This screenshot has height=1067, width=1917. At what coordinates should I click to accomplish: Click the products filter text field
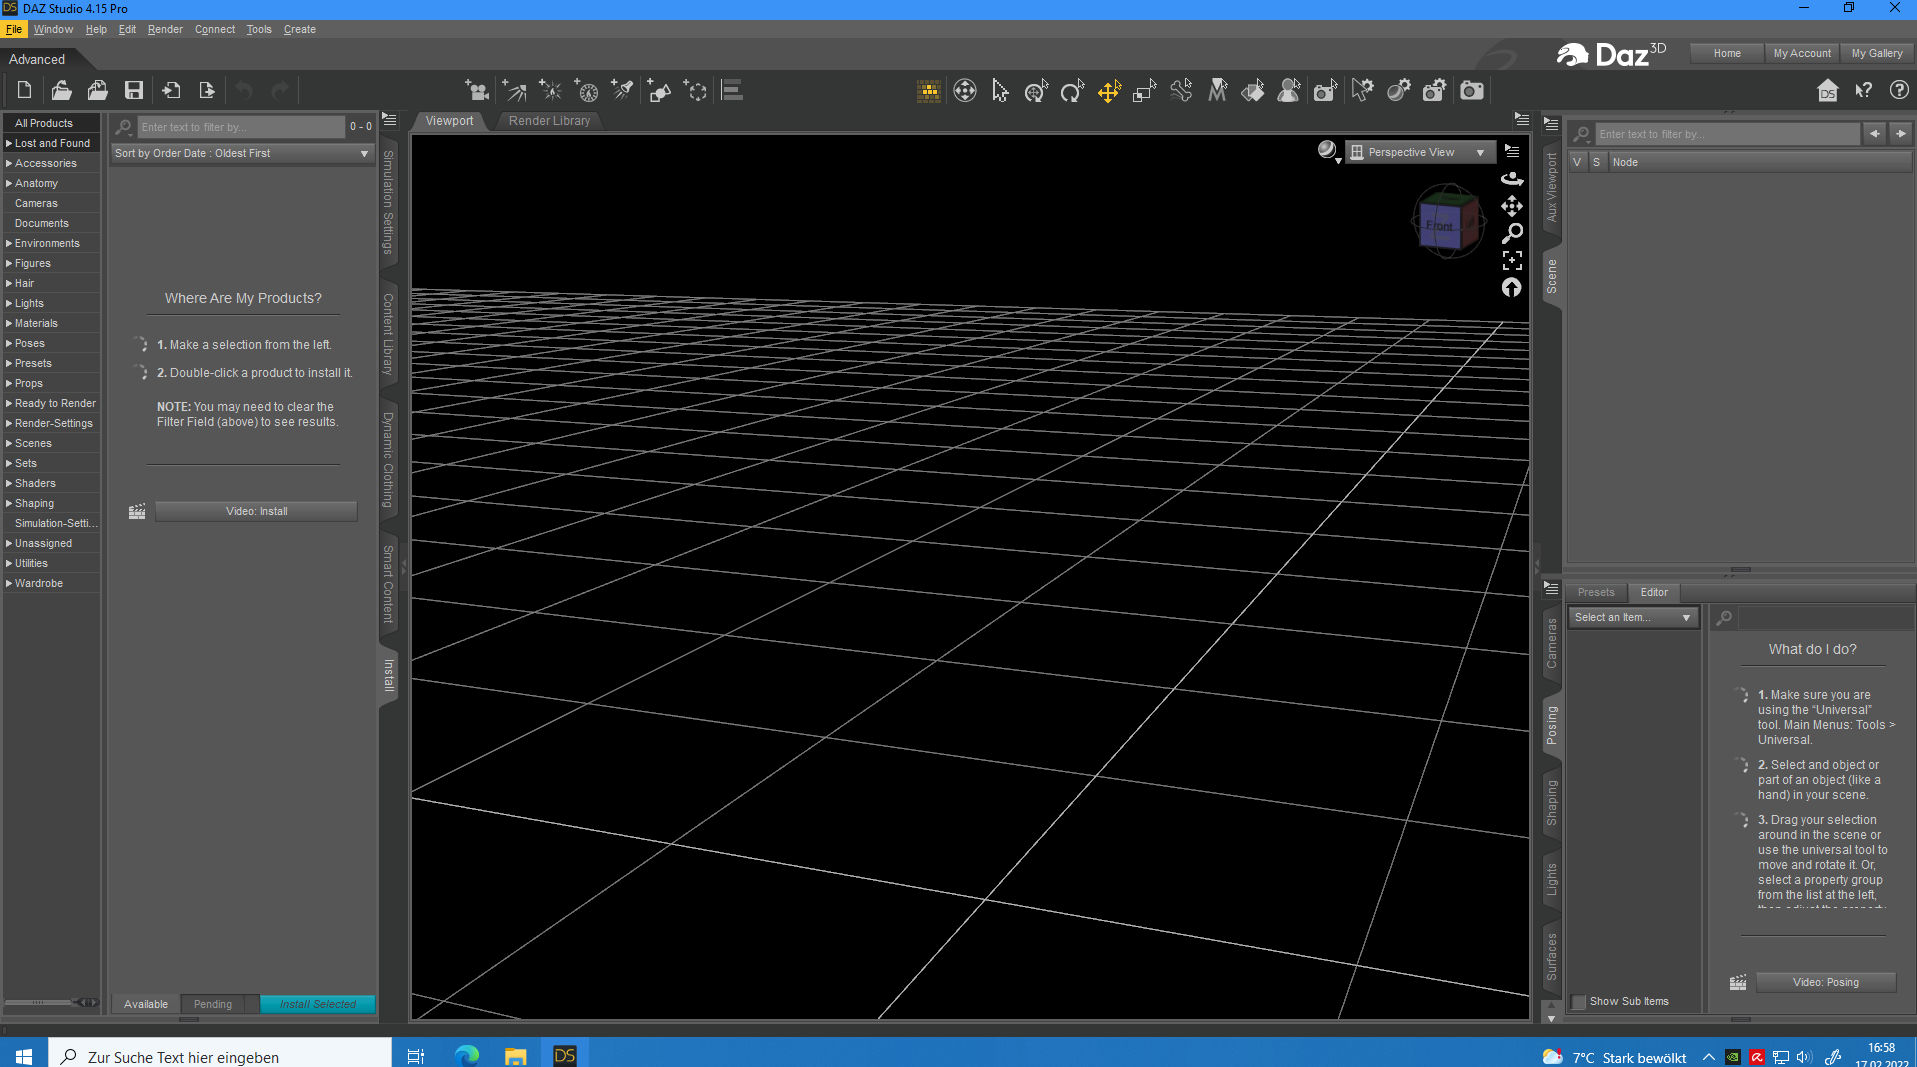click(242, 127)
